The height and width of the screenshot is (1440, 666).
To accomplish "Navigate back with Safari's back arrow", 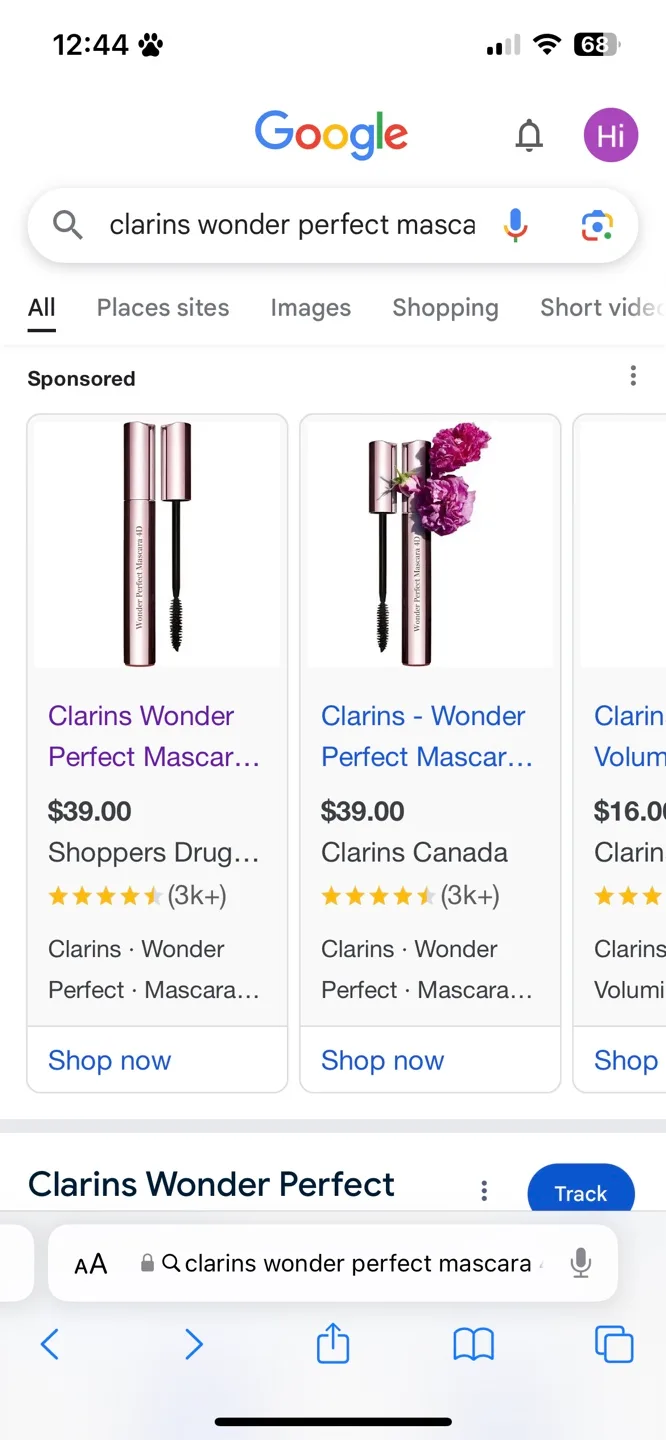I will (50, 1344).
